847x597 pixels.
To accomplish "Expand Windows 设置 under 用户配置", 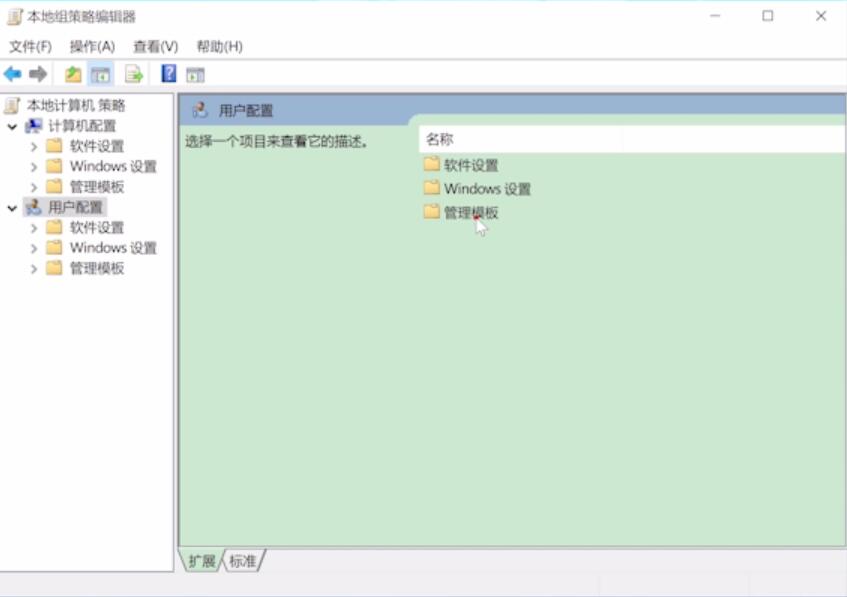I will [x=33, y=249].
